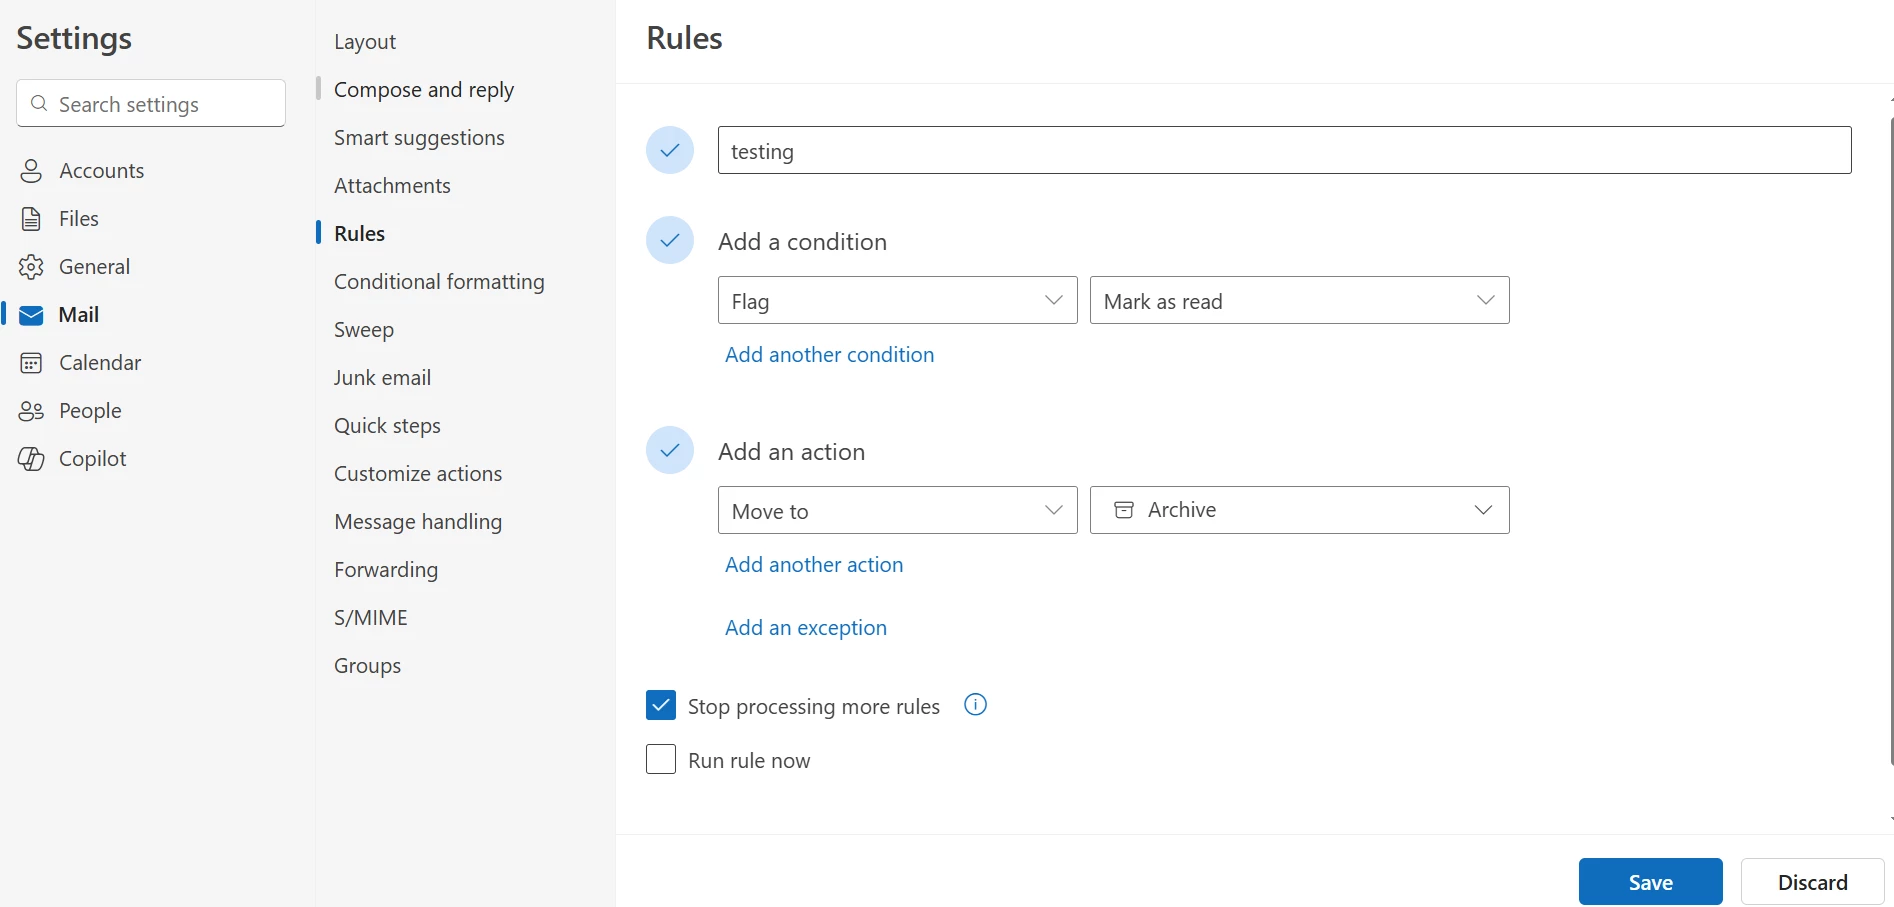Screen dimensions: 1894x907
Task: Click the People icon in sidebar
Action: pyautogui.click(x=31, y=411)
